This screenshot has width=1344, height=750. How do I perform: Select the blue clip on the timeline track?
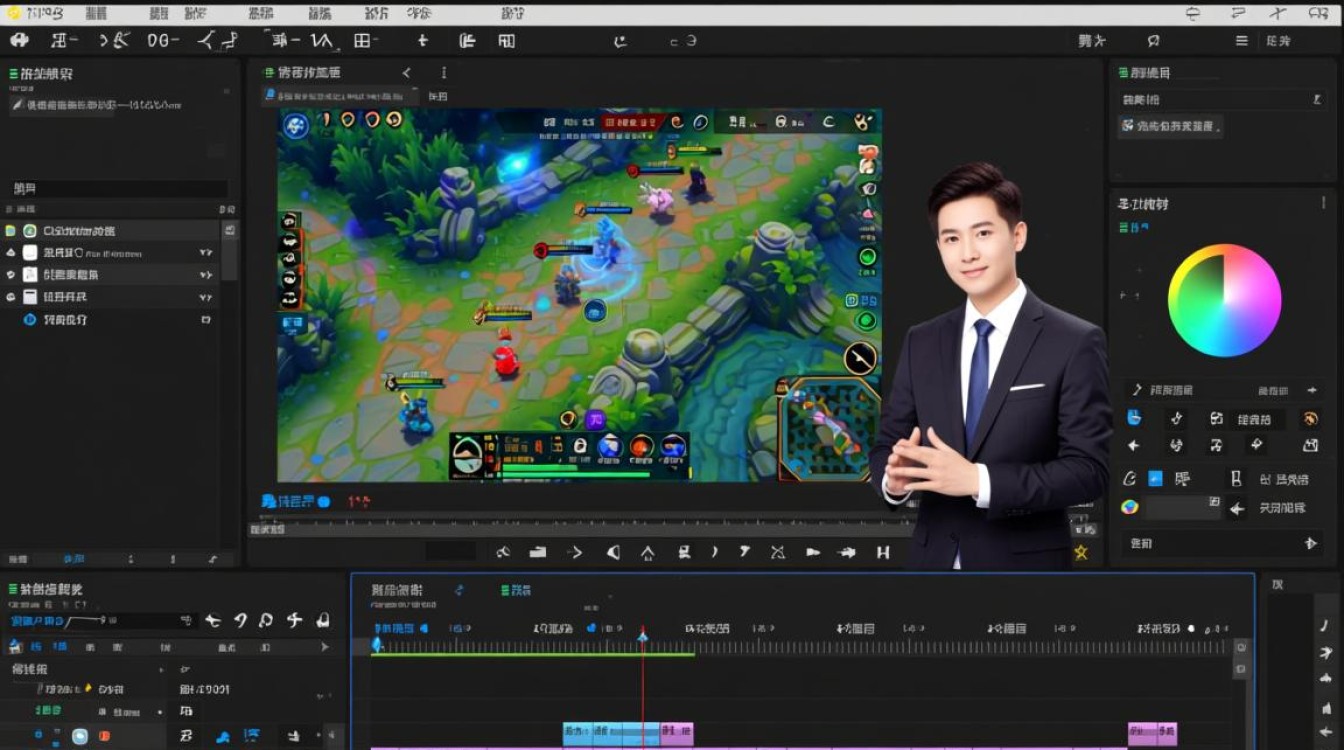611,734
